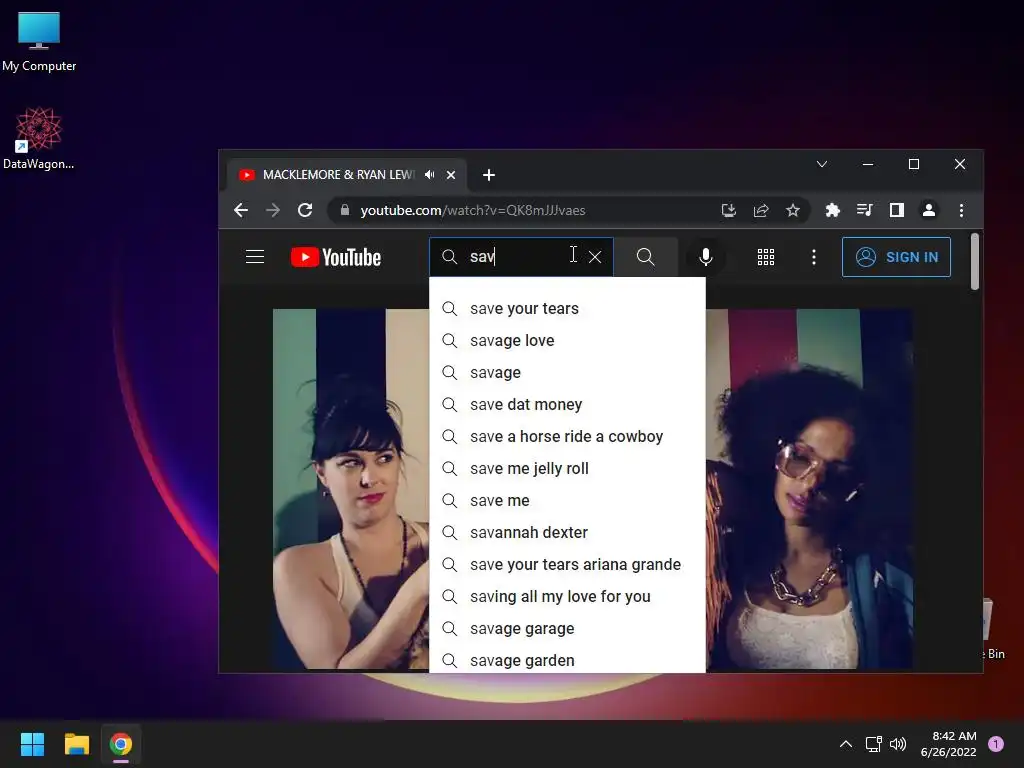1024x768 pixels.
Task: Select suggestion "save me jelly roll"
Action: coord(567,468)
